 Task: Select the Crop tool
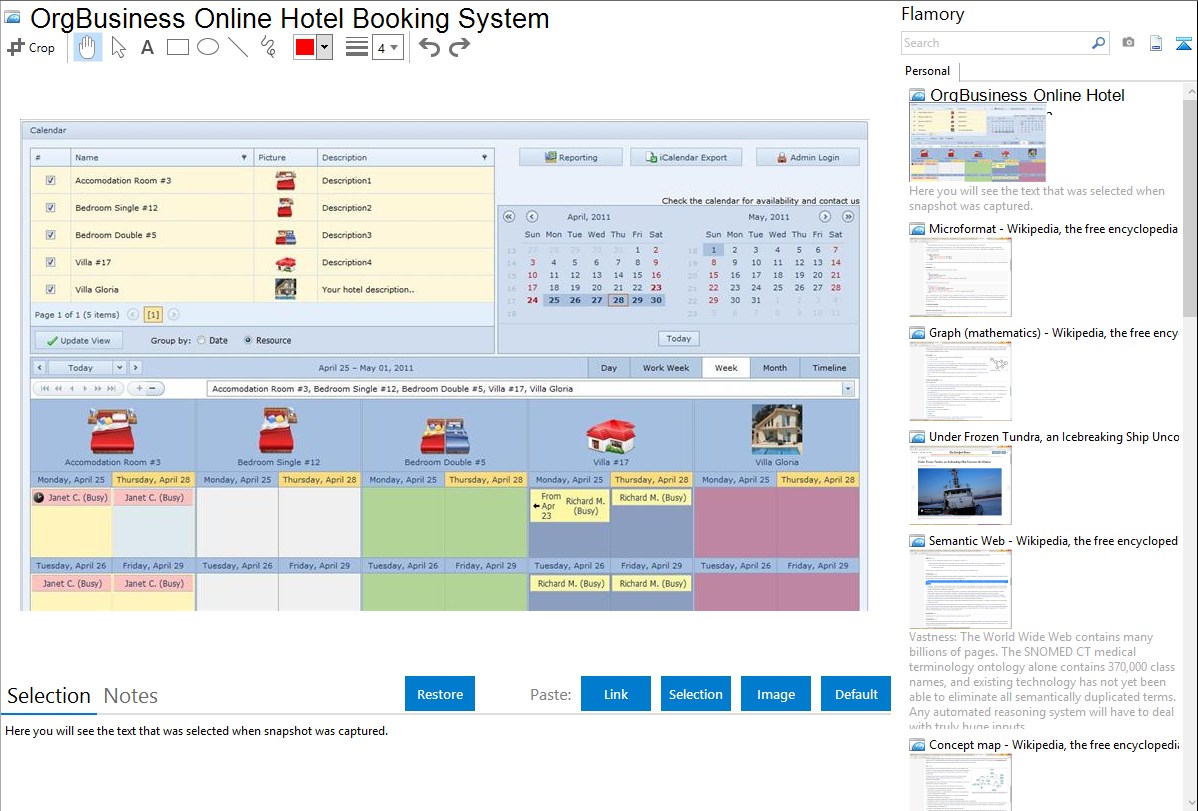31,47
